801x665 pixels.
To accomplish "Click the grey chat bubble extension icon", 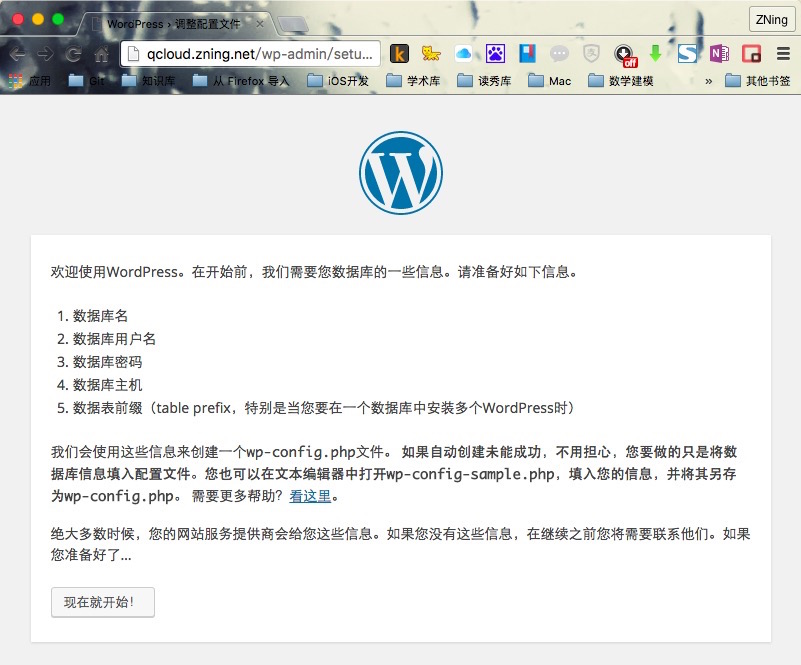I will (559, 53).
